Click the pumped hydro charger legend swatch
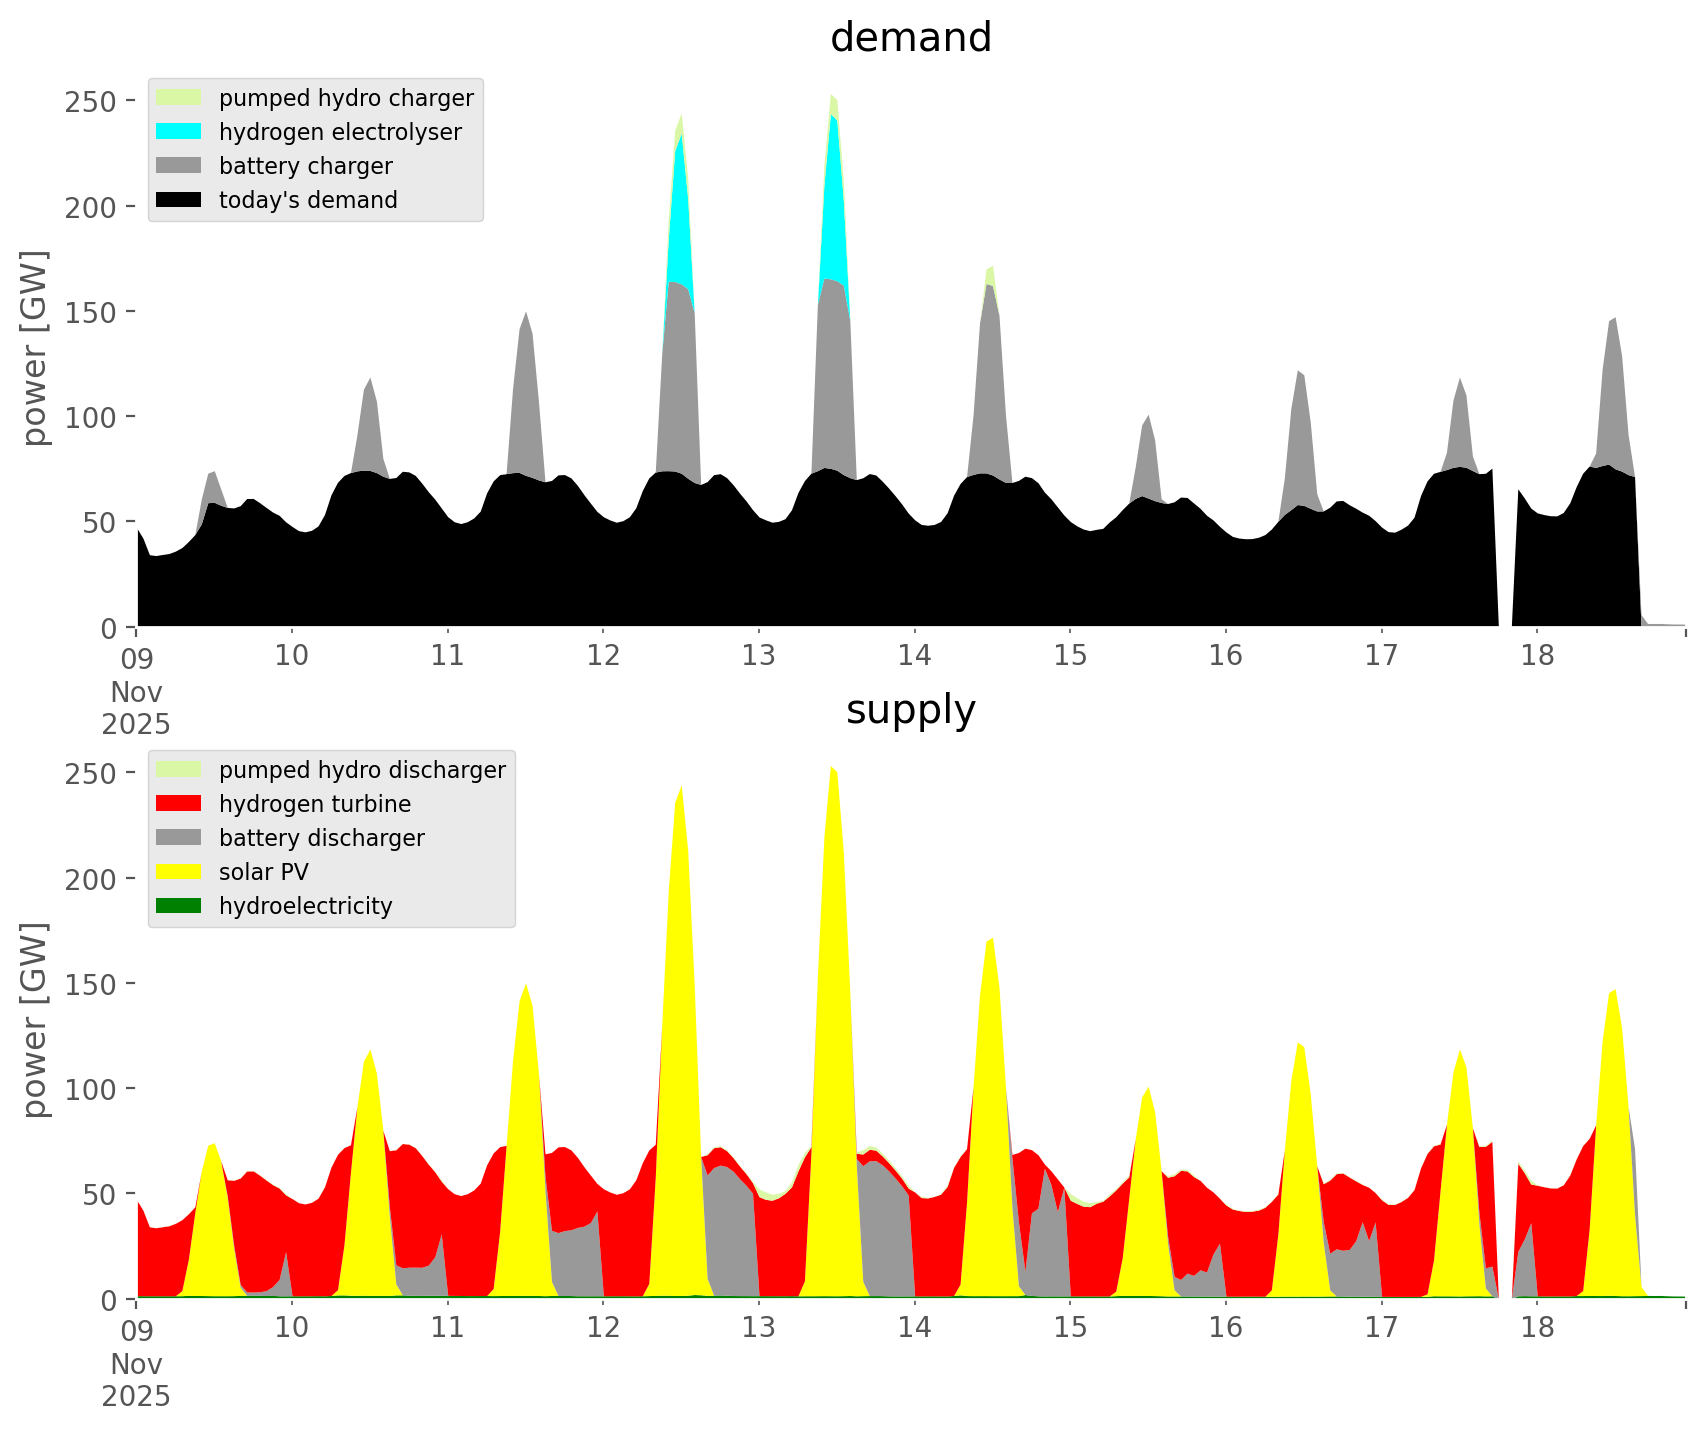 pos(179,98)
